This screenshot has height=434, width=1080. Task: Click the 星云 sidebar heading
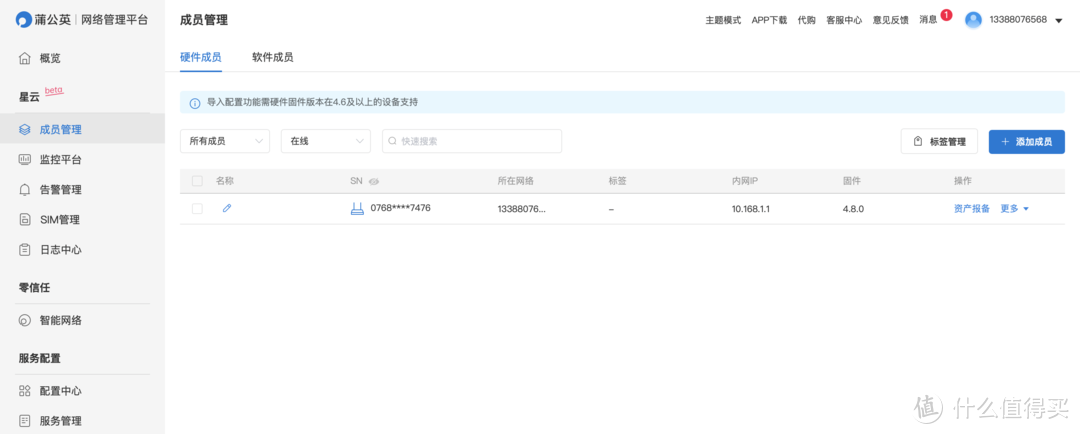pos(29,97)
